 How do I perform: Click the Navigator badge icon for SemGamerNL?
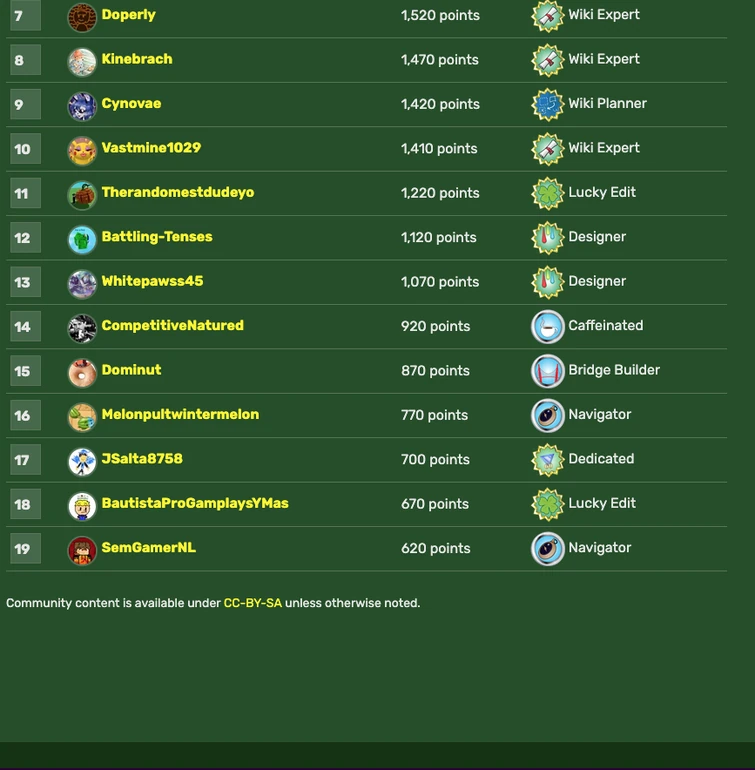[547, 549]
